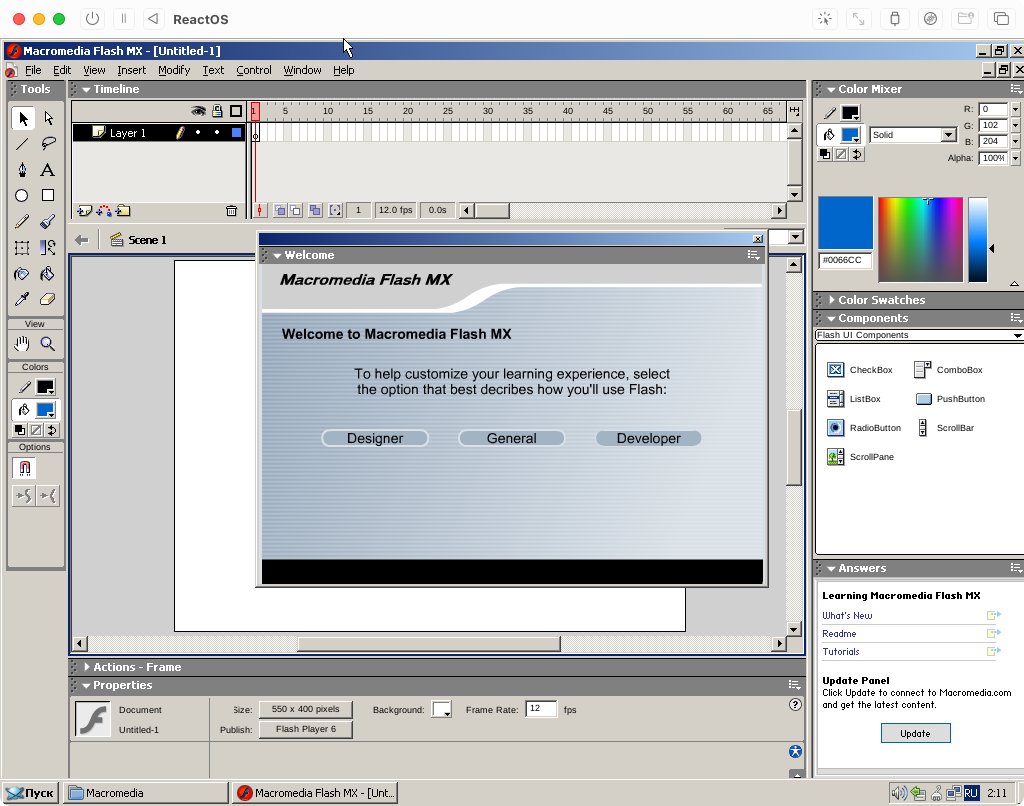
Task: Select the Rectangle tool
Action: point(48,195)
